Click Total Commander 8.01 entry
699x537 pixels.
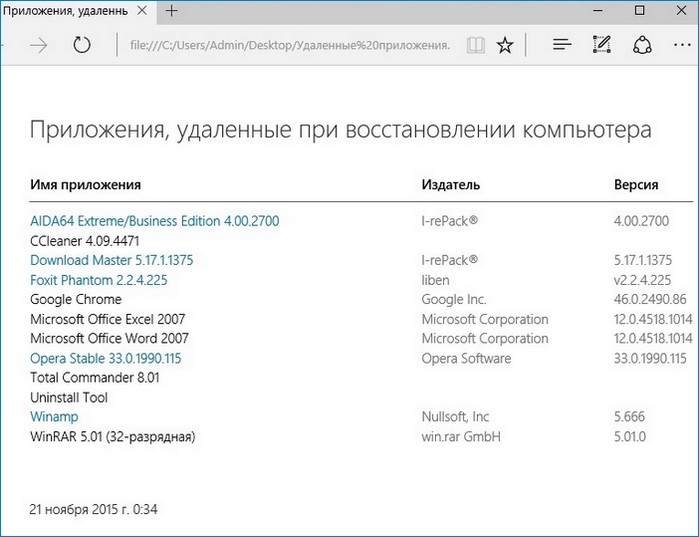95,378
